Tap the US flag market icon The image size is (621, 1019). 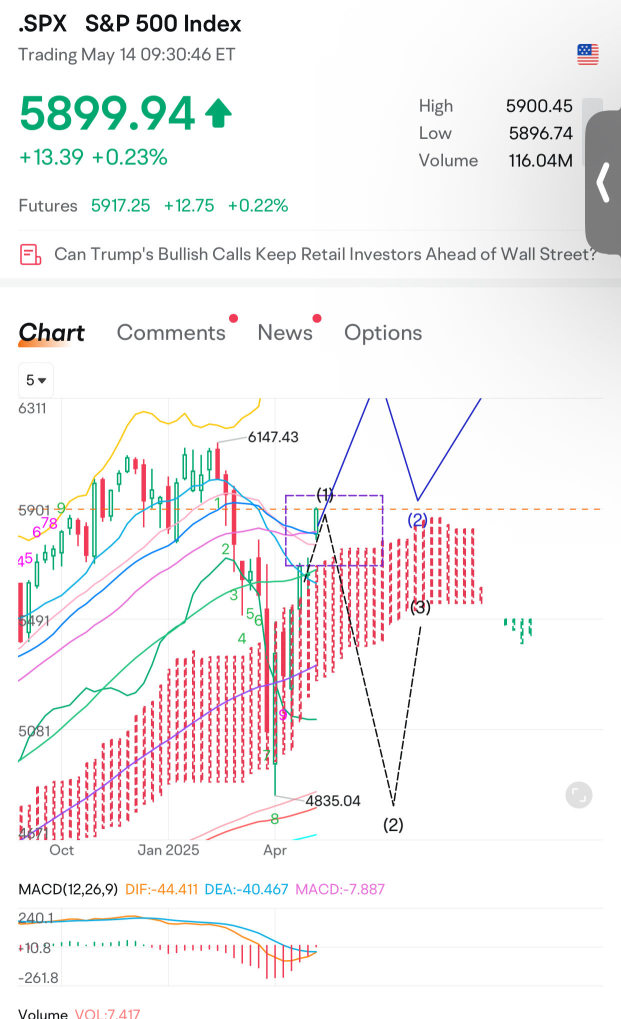(x=587, y=55)
